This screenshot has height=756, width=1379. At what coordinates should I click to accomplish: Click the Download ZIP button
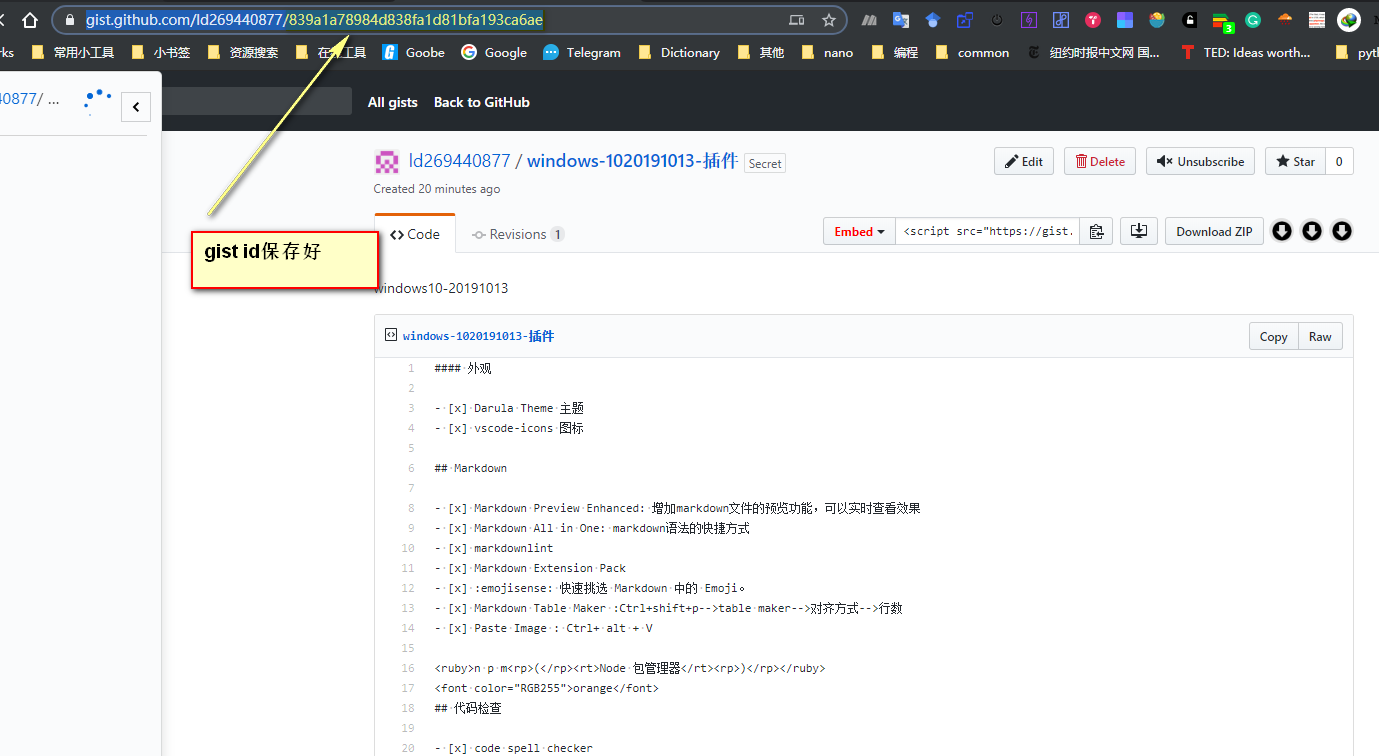1214,231
